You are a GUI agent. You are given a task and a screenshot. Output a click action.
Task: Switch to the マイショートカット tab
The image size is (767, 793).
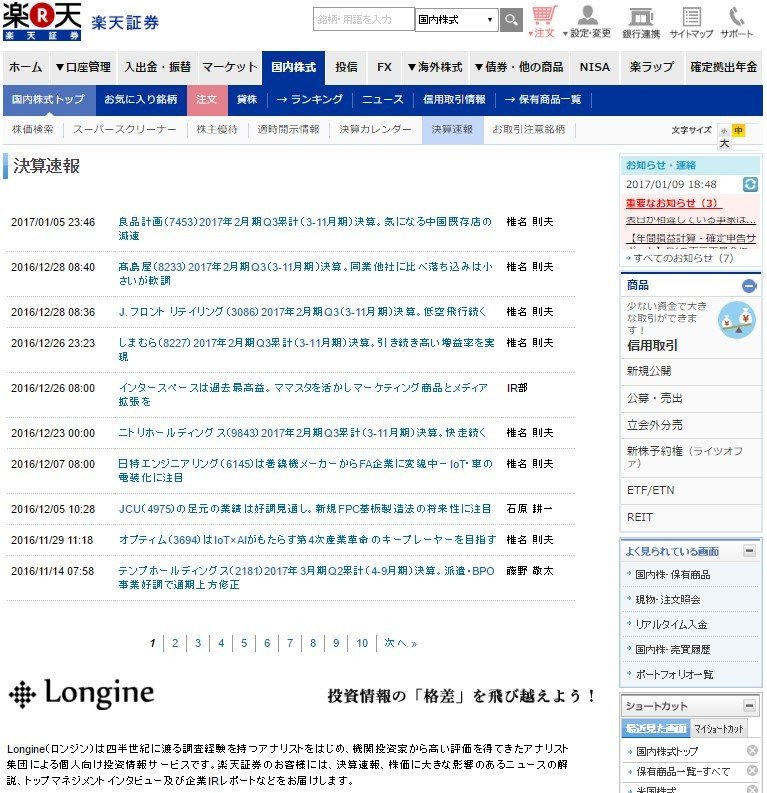[719, 729]
